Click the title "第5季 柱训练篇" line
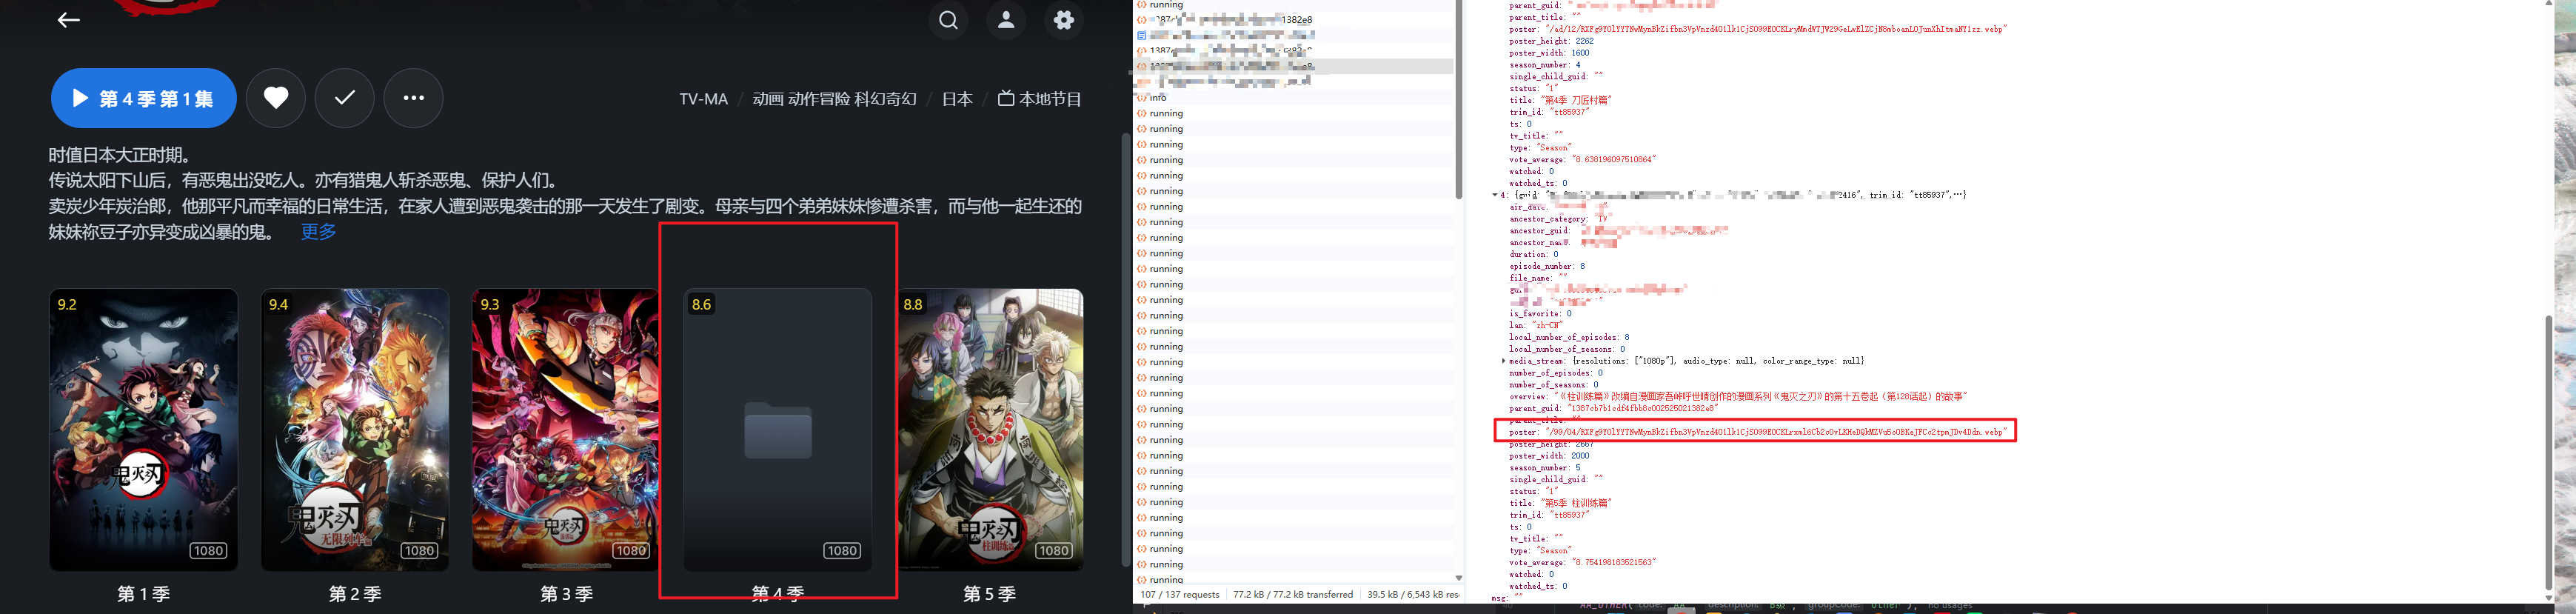2576x614 pixels. click(1561, 503)
